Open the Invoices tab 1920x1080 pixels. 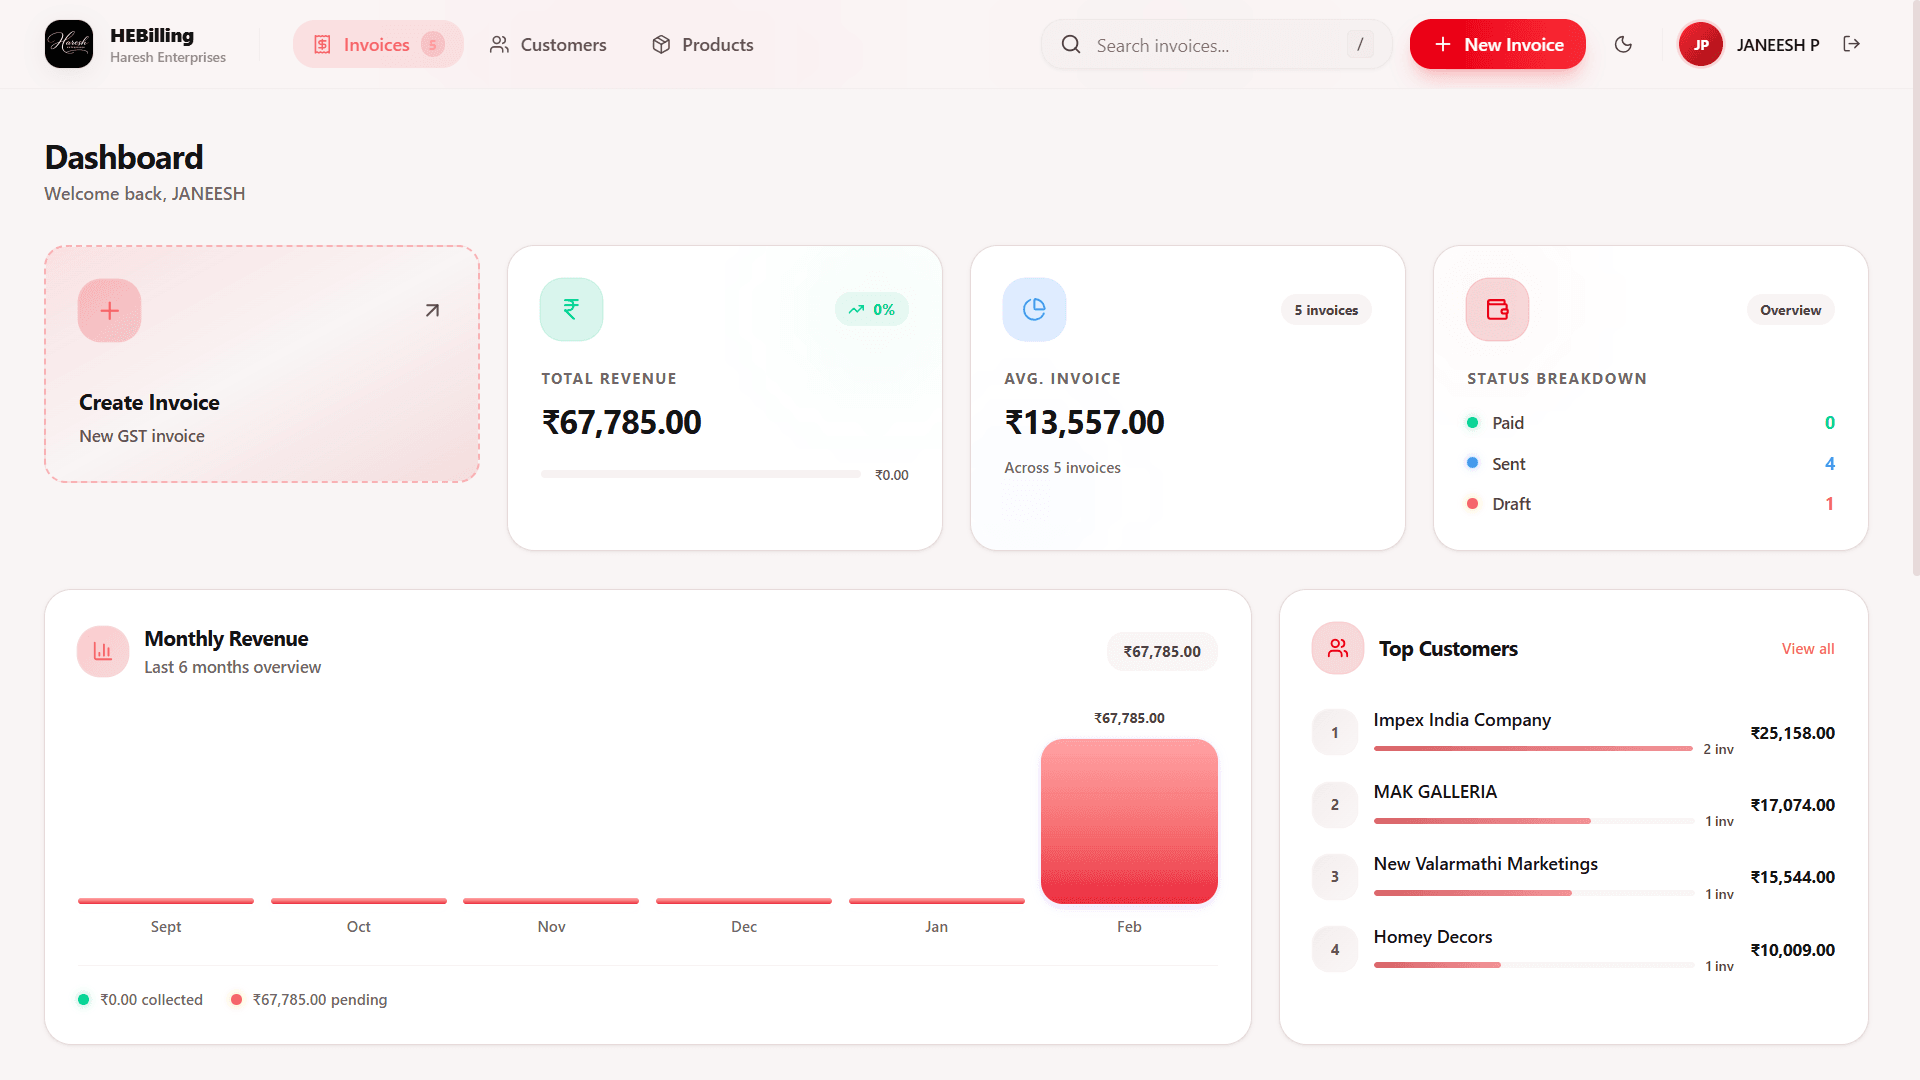click(x=377, y=44)
